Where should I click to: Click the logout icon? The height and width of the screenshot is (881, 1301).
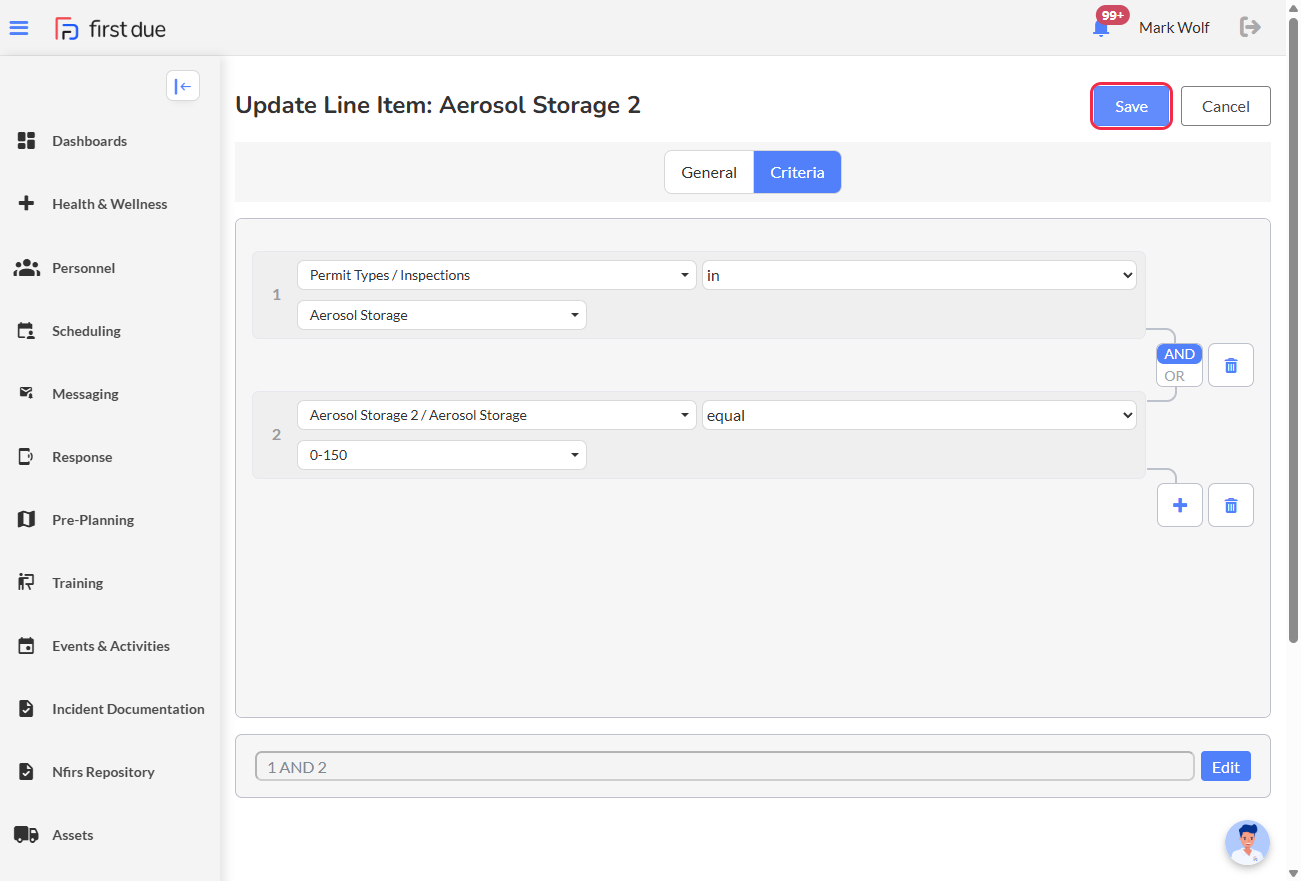point(1250,27)
